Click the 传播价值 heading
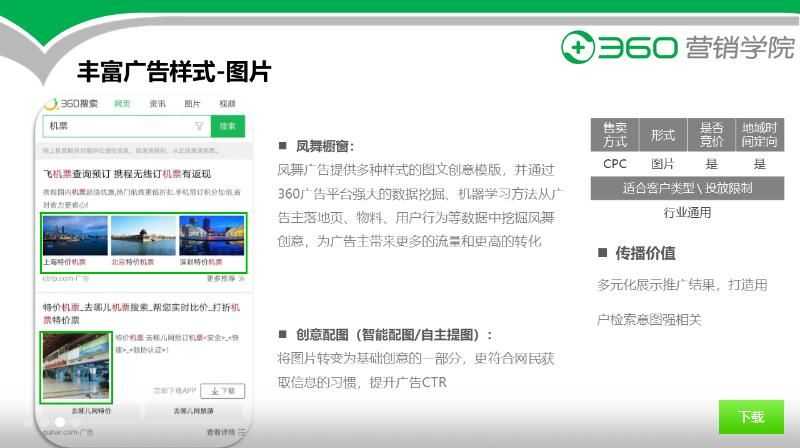This screenshot has width=800, height=448. 645,253
